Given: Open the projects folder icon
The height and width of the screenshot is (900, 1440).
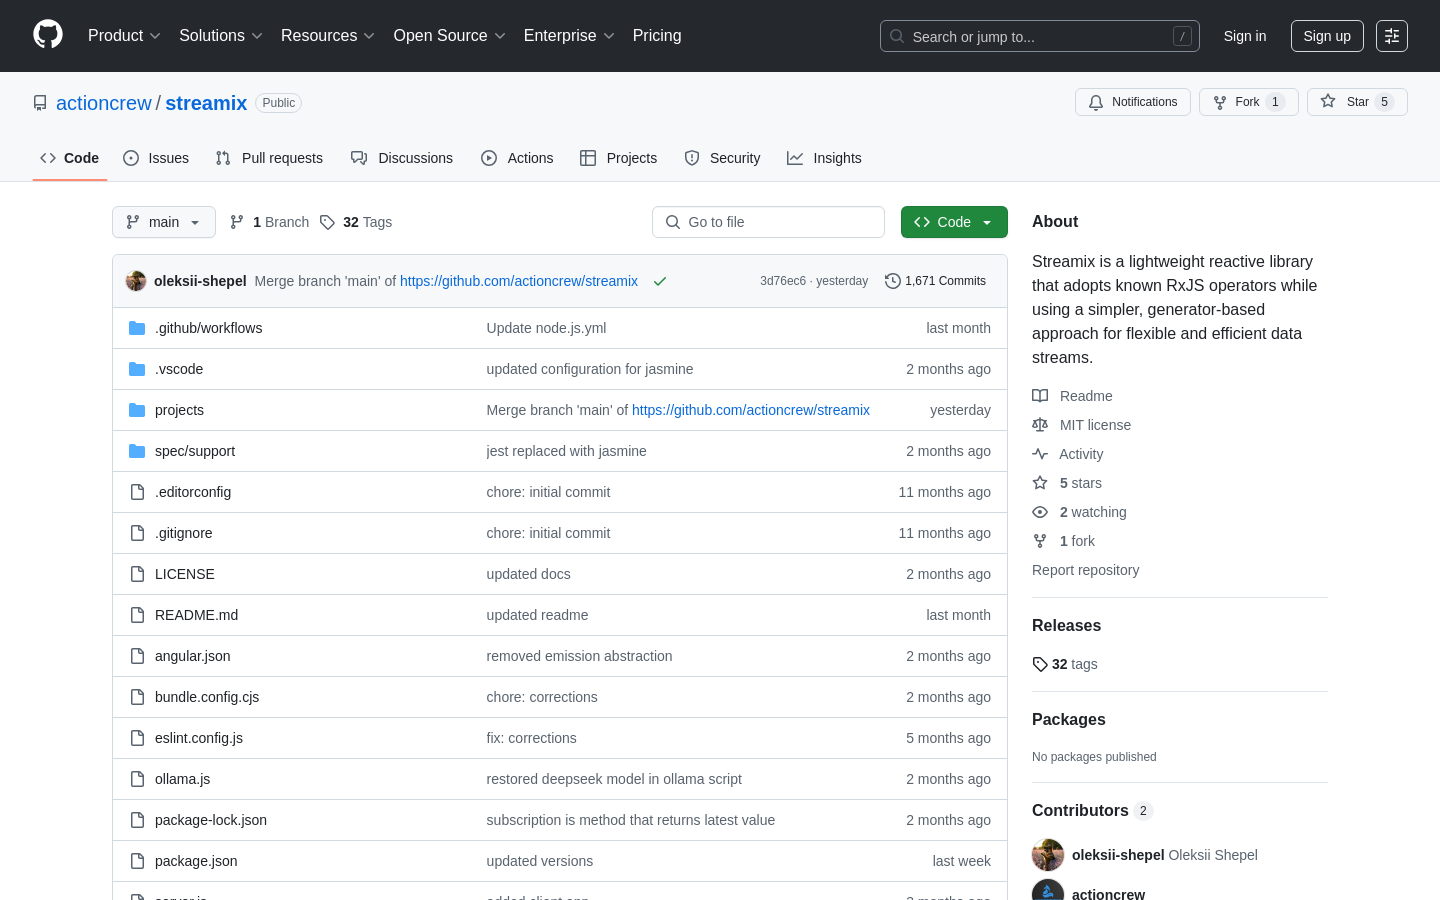Looking at the screenshot, I should 137,410.
